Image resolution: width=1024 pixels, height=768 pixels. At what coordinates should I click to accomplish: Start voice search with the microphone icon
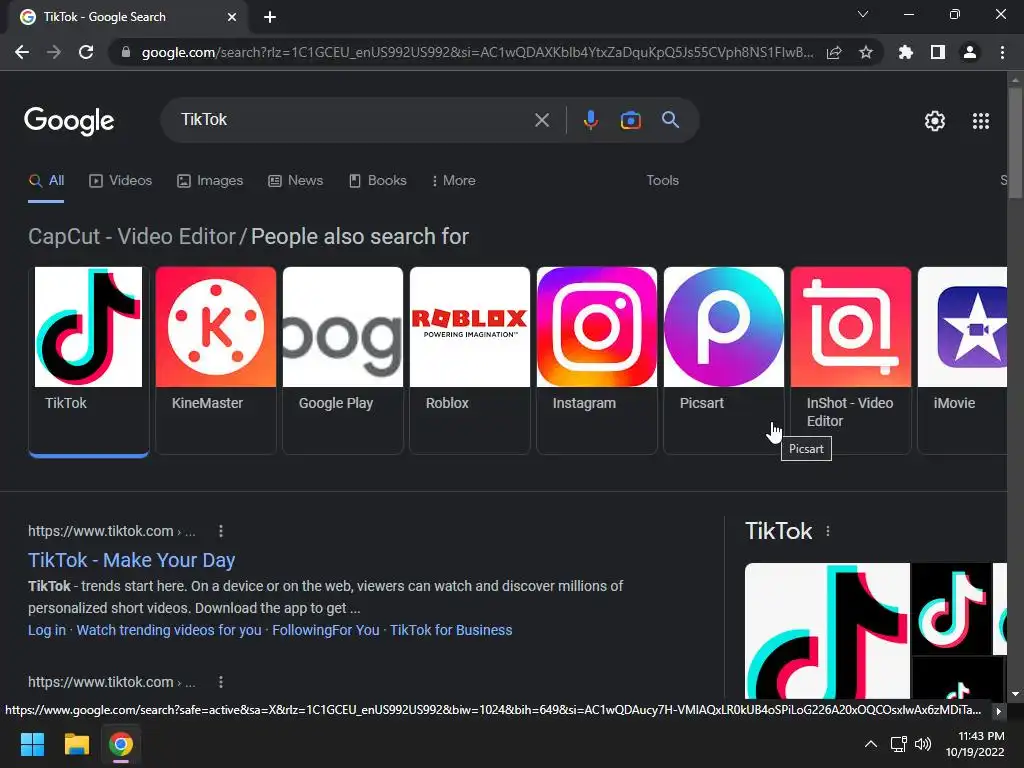[x=590, y=120]
